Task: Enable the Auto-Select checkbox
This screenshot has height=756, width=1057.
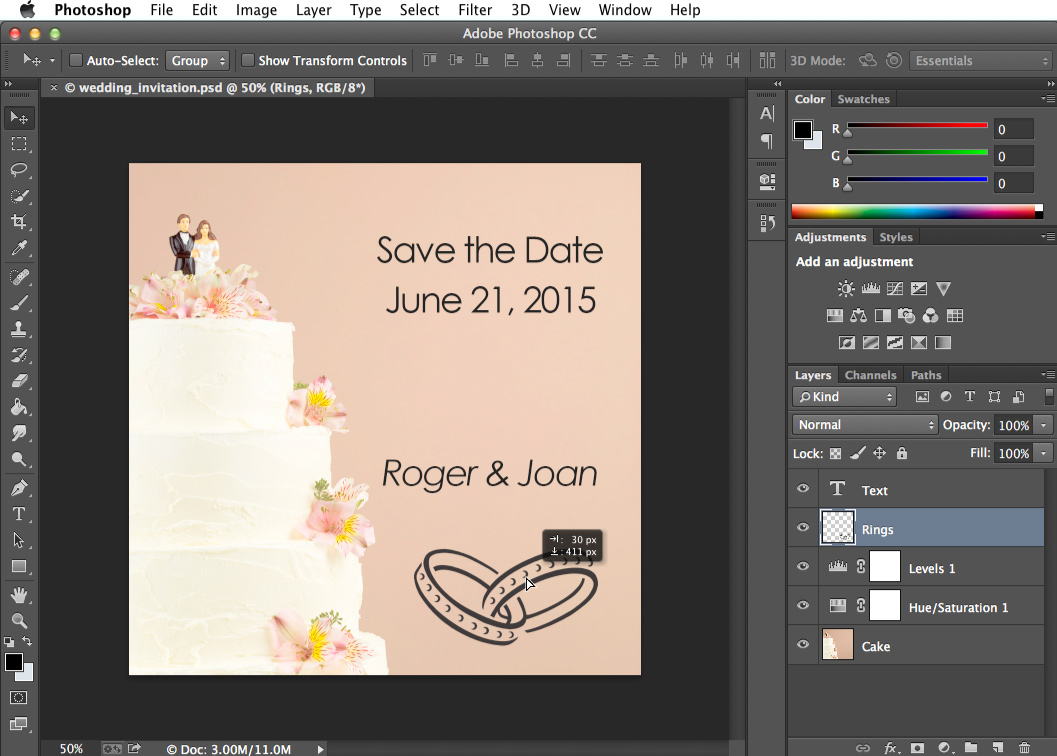Action: [75, 60]
